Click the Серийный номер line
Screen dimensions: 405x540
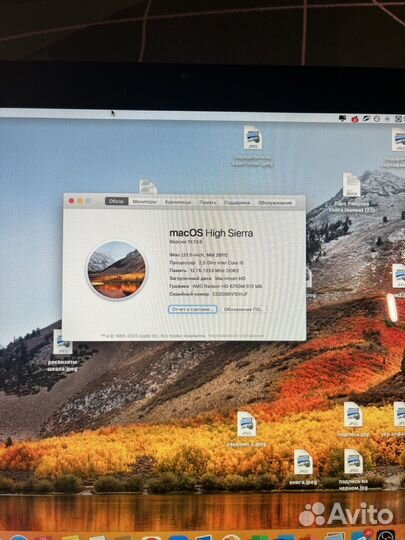point(208,294)
